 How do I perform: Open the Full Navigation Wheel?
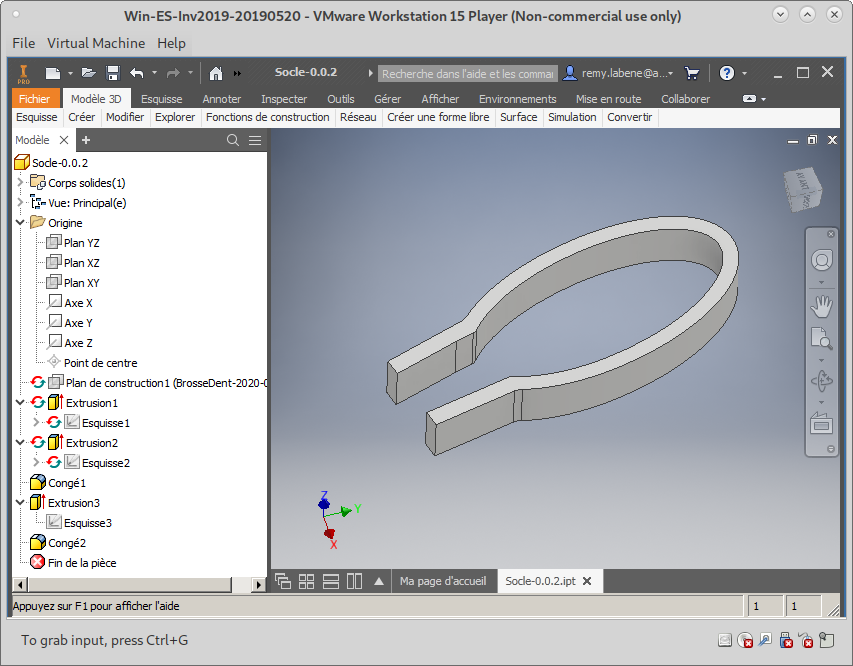(821, 260)
